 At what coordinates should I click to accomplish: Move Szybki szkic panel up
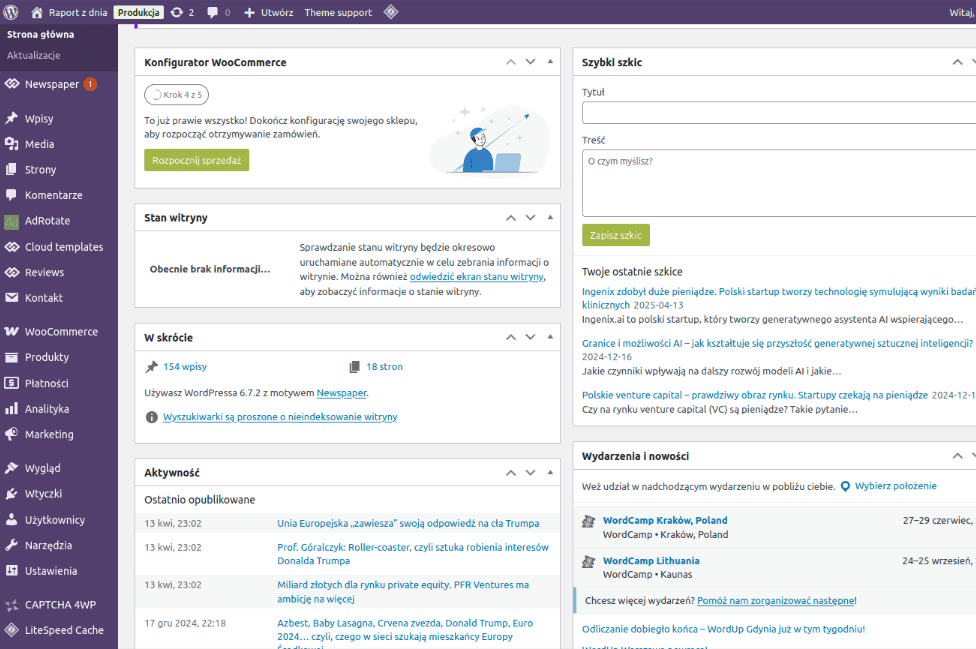[x=957, y=62]
